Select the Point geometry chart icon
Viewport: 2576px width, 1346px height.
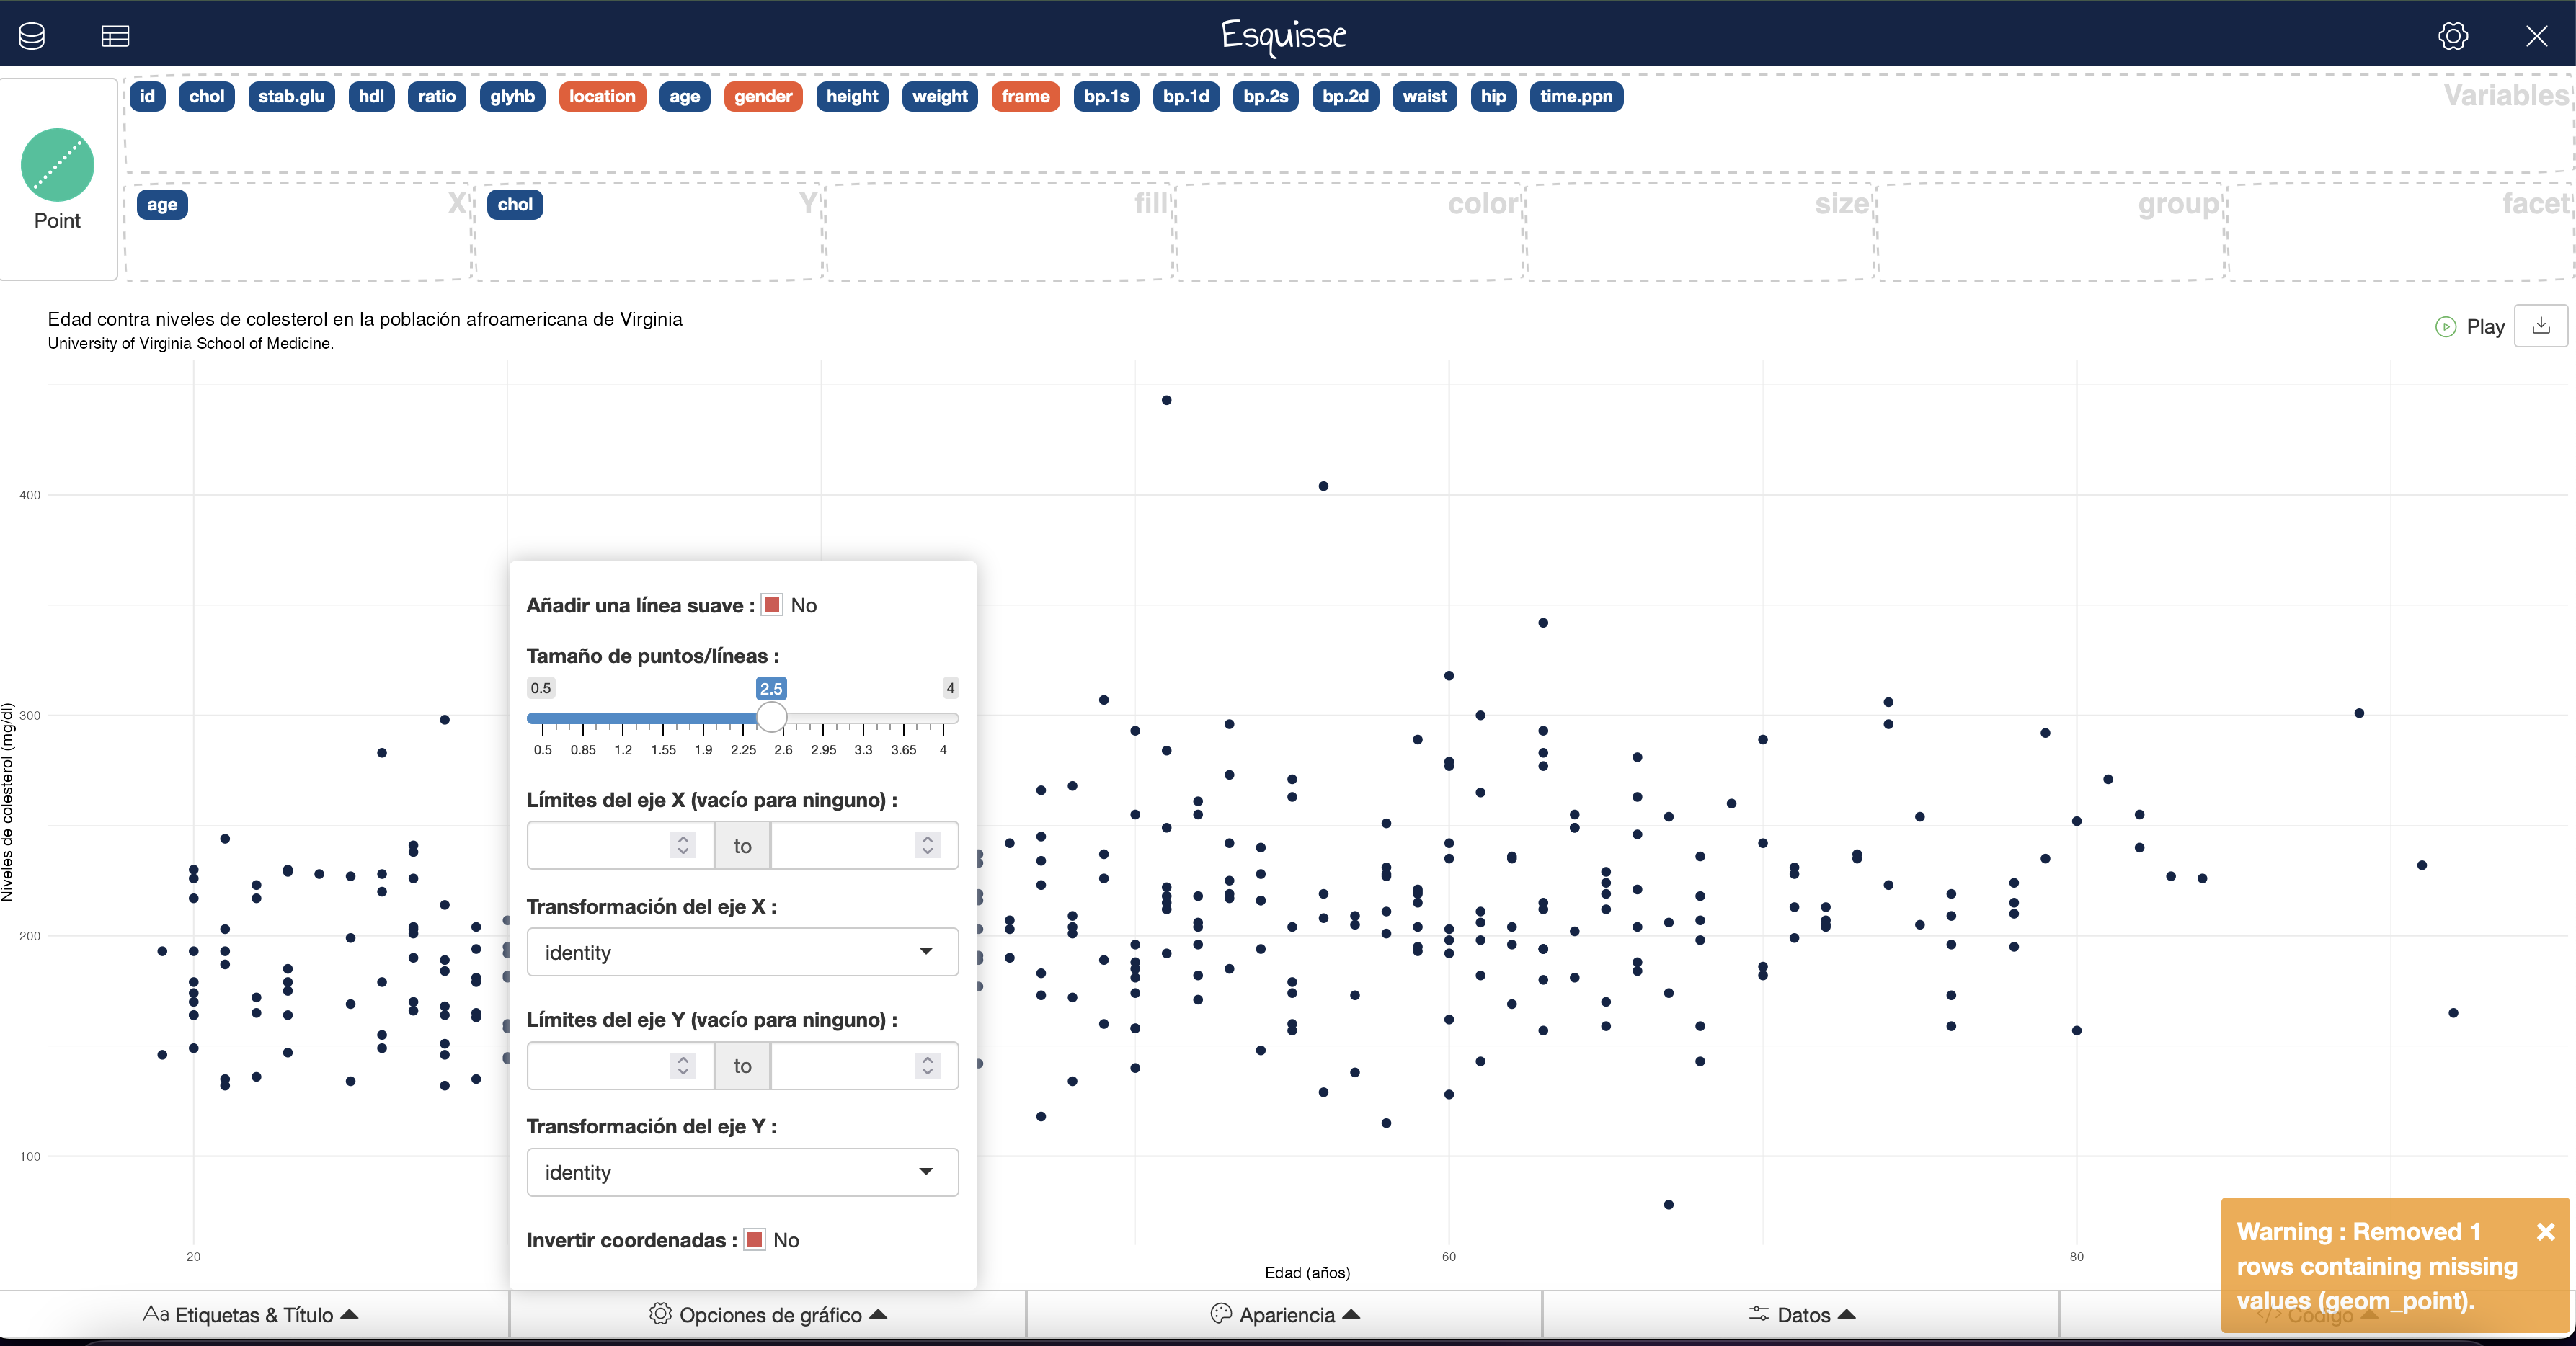coord(57,165)
